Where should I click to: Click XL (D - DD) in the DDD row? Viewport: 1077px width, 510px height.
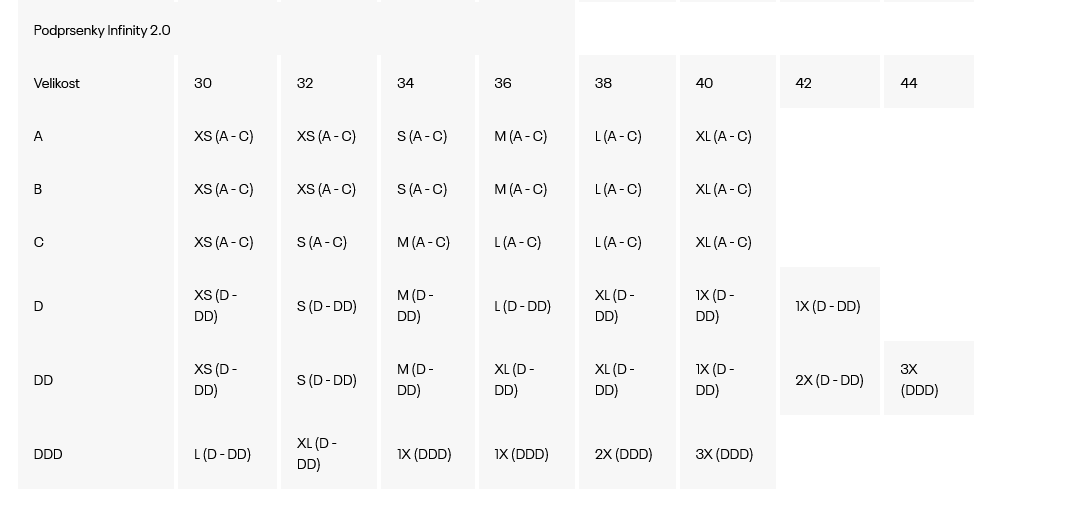click(317, 454)
